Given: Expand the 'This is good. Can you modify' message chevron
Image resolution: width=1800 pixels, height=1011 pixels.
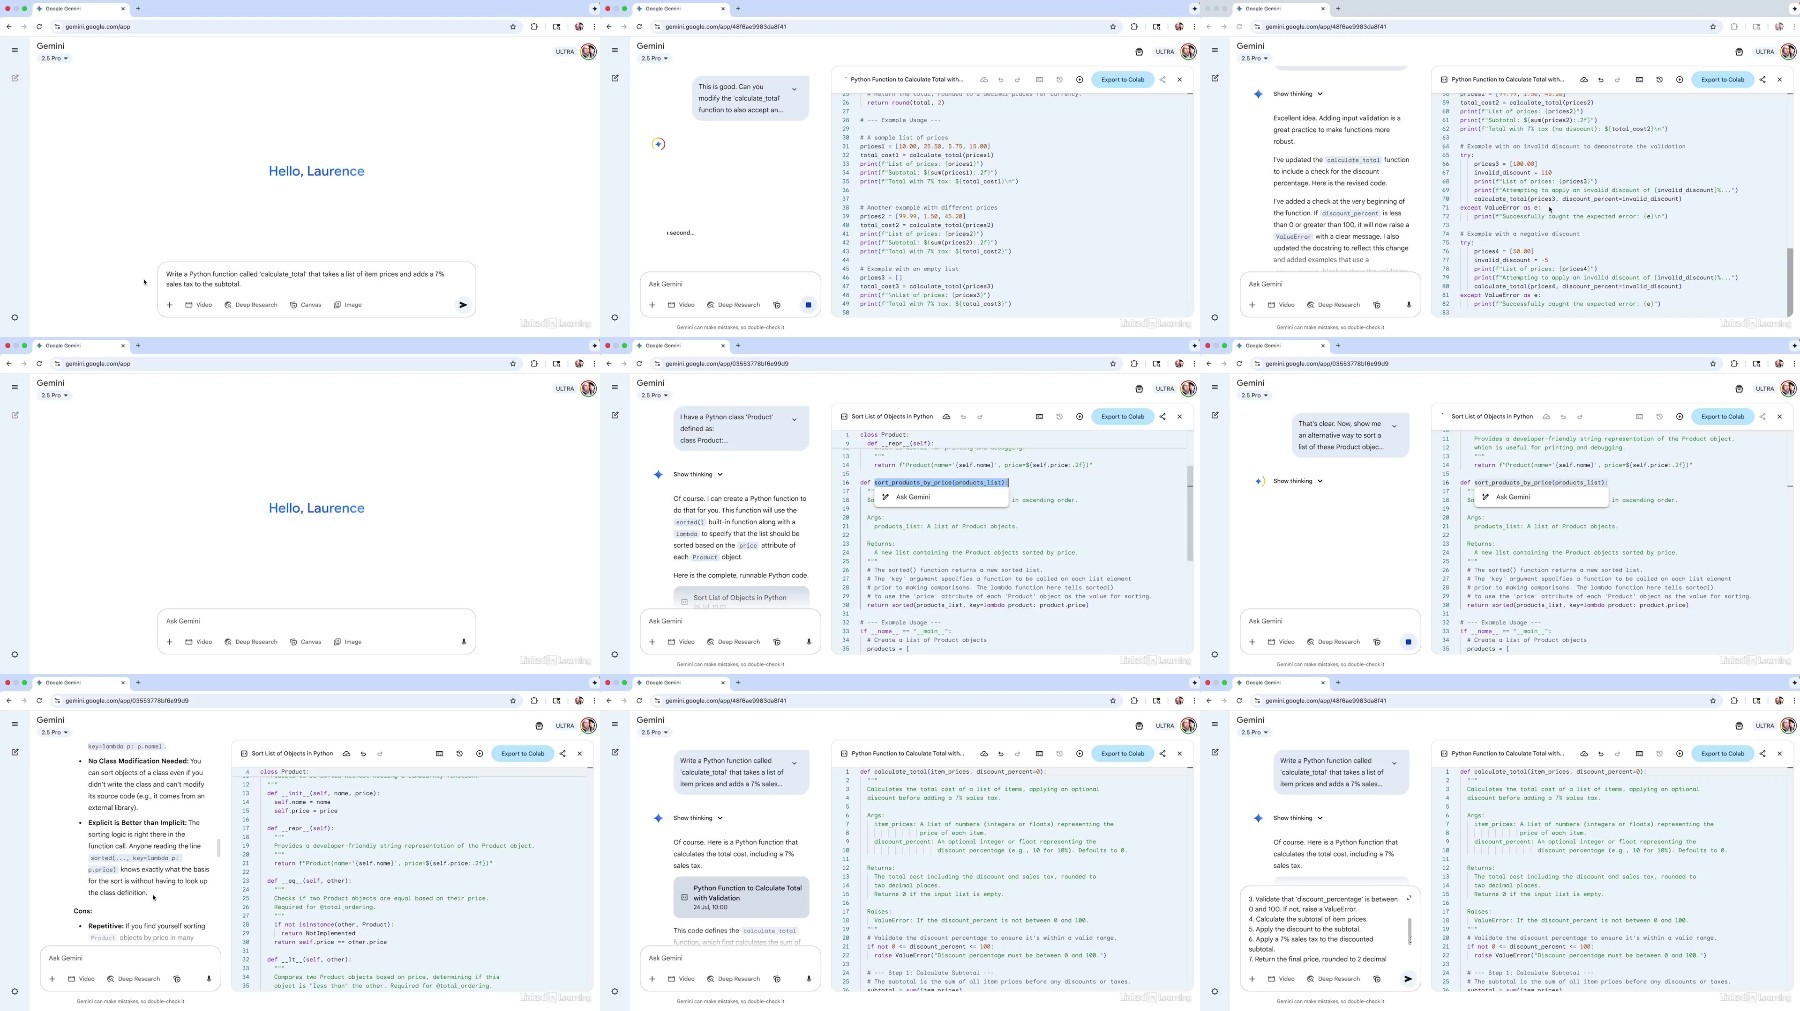Looking at the screenshot, I should click(794, 89).
